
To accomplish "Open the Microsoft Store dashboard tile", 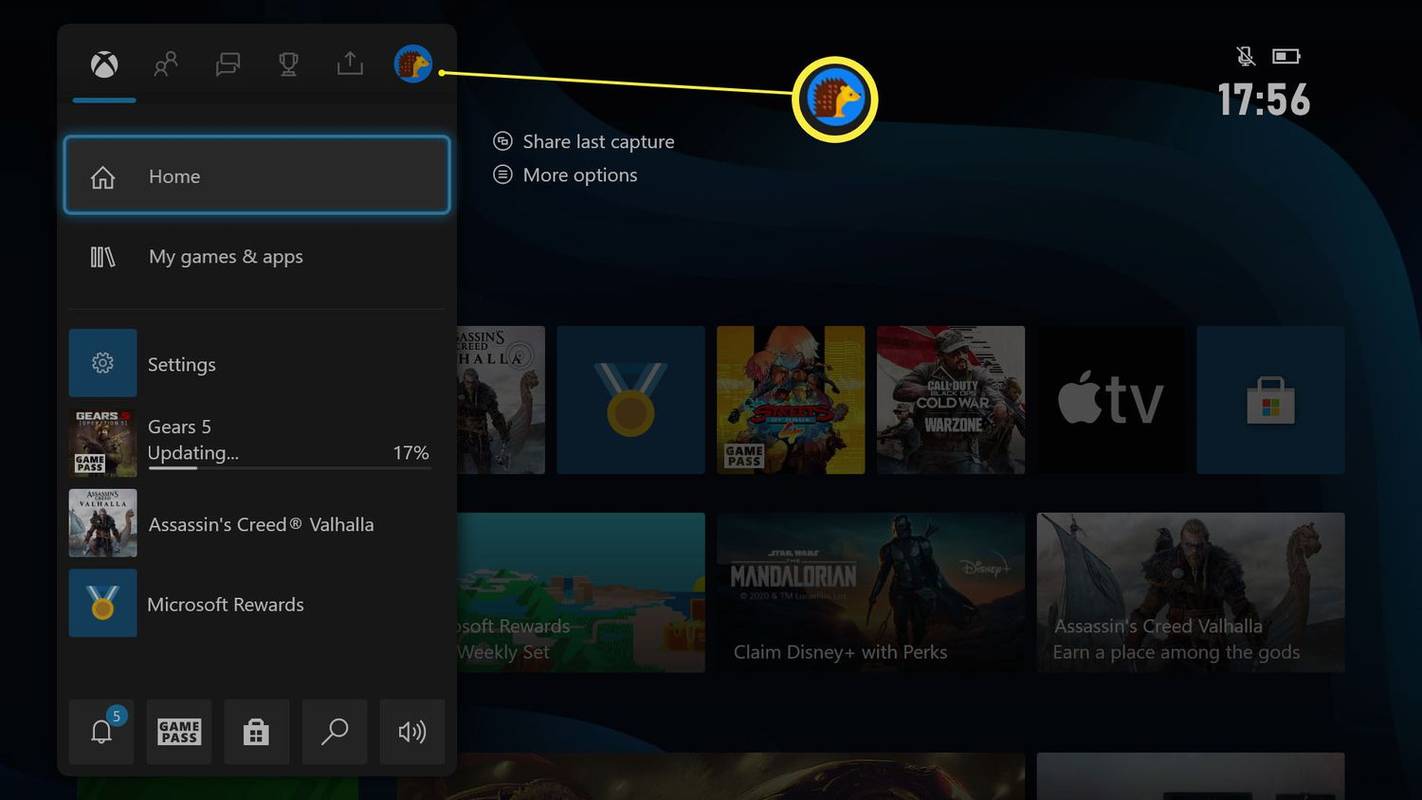I will point(1271,400).
